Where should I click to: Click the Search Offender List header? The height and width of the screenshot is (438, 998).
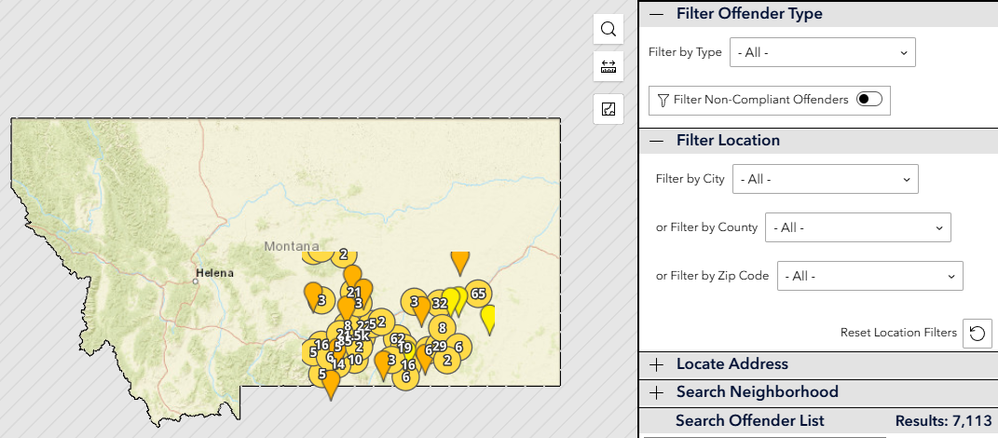(x=750, y=421)
